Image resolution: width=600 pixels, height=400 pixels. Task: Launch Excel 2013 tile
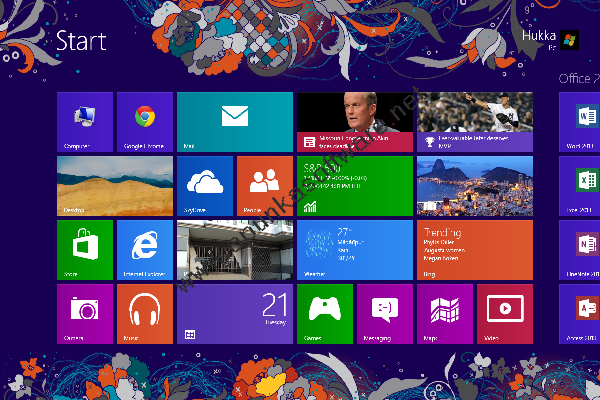click(x=579, y=186)
